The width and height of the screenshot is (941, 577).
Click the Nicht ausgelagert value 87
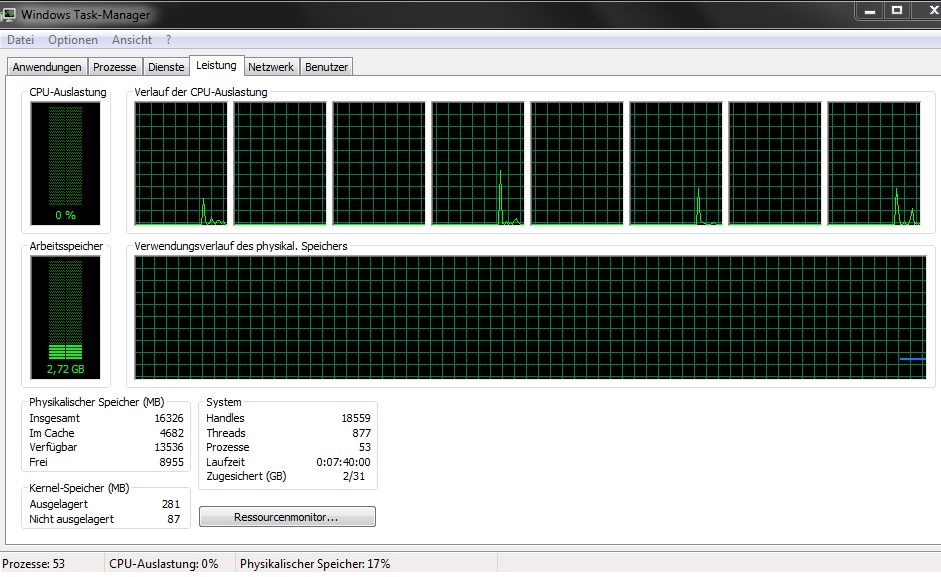173,519
